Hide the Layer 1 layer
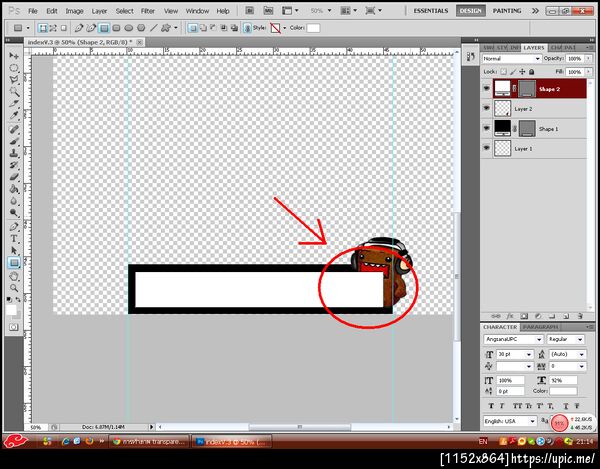The image size is (600, 469). pos(486,148)
